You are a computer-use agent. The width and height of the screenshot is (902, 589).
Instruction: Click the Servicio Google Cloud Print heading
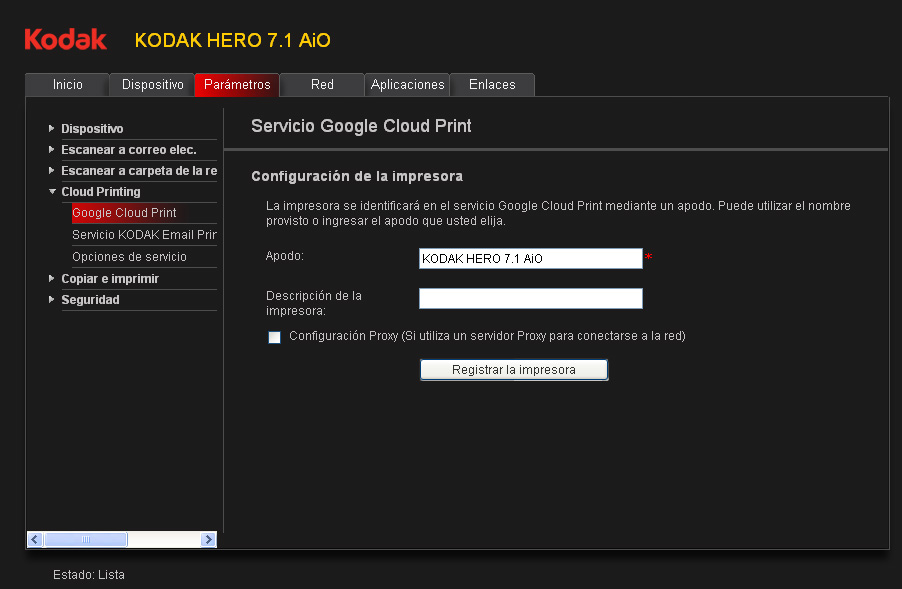point(361,126)
